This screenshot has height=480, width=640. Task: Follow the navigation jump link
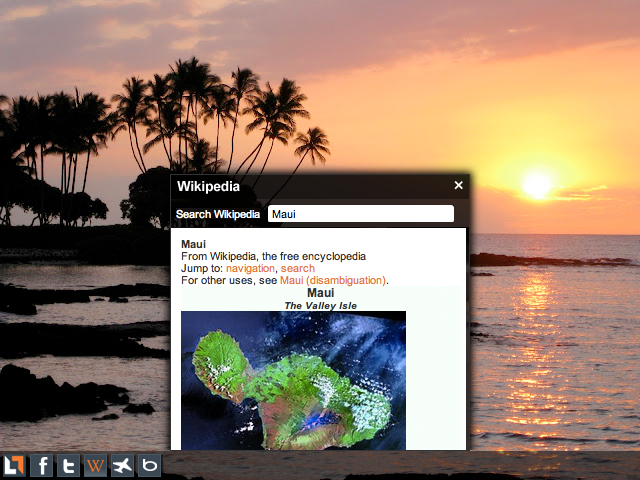[x=250, y=269]
